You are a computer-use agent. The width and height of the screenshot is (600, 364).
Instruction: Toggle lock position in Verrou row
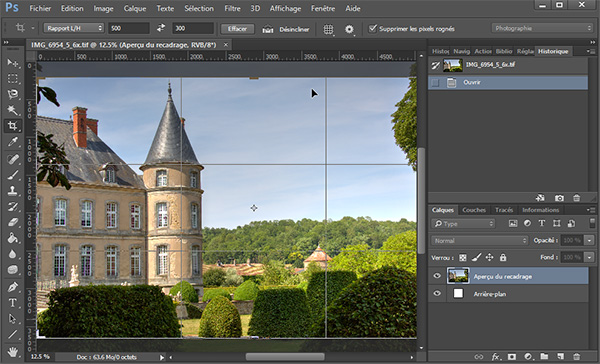coord(489,258)
